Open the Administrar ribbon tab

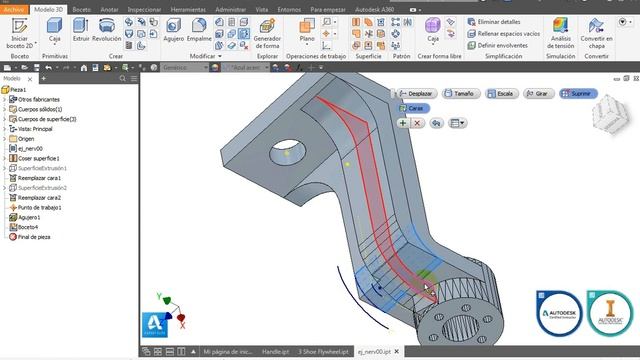coord(230,9)
